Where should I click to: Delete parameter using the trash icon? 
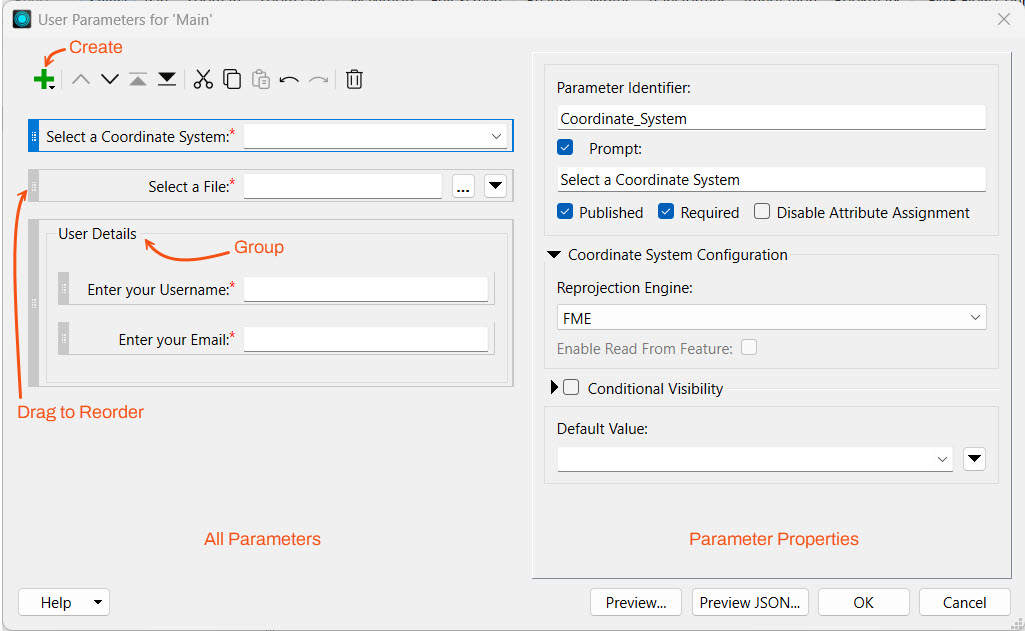pyautogui.click(x=354, y=79)
